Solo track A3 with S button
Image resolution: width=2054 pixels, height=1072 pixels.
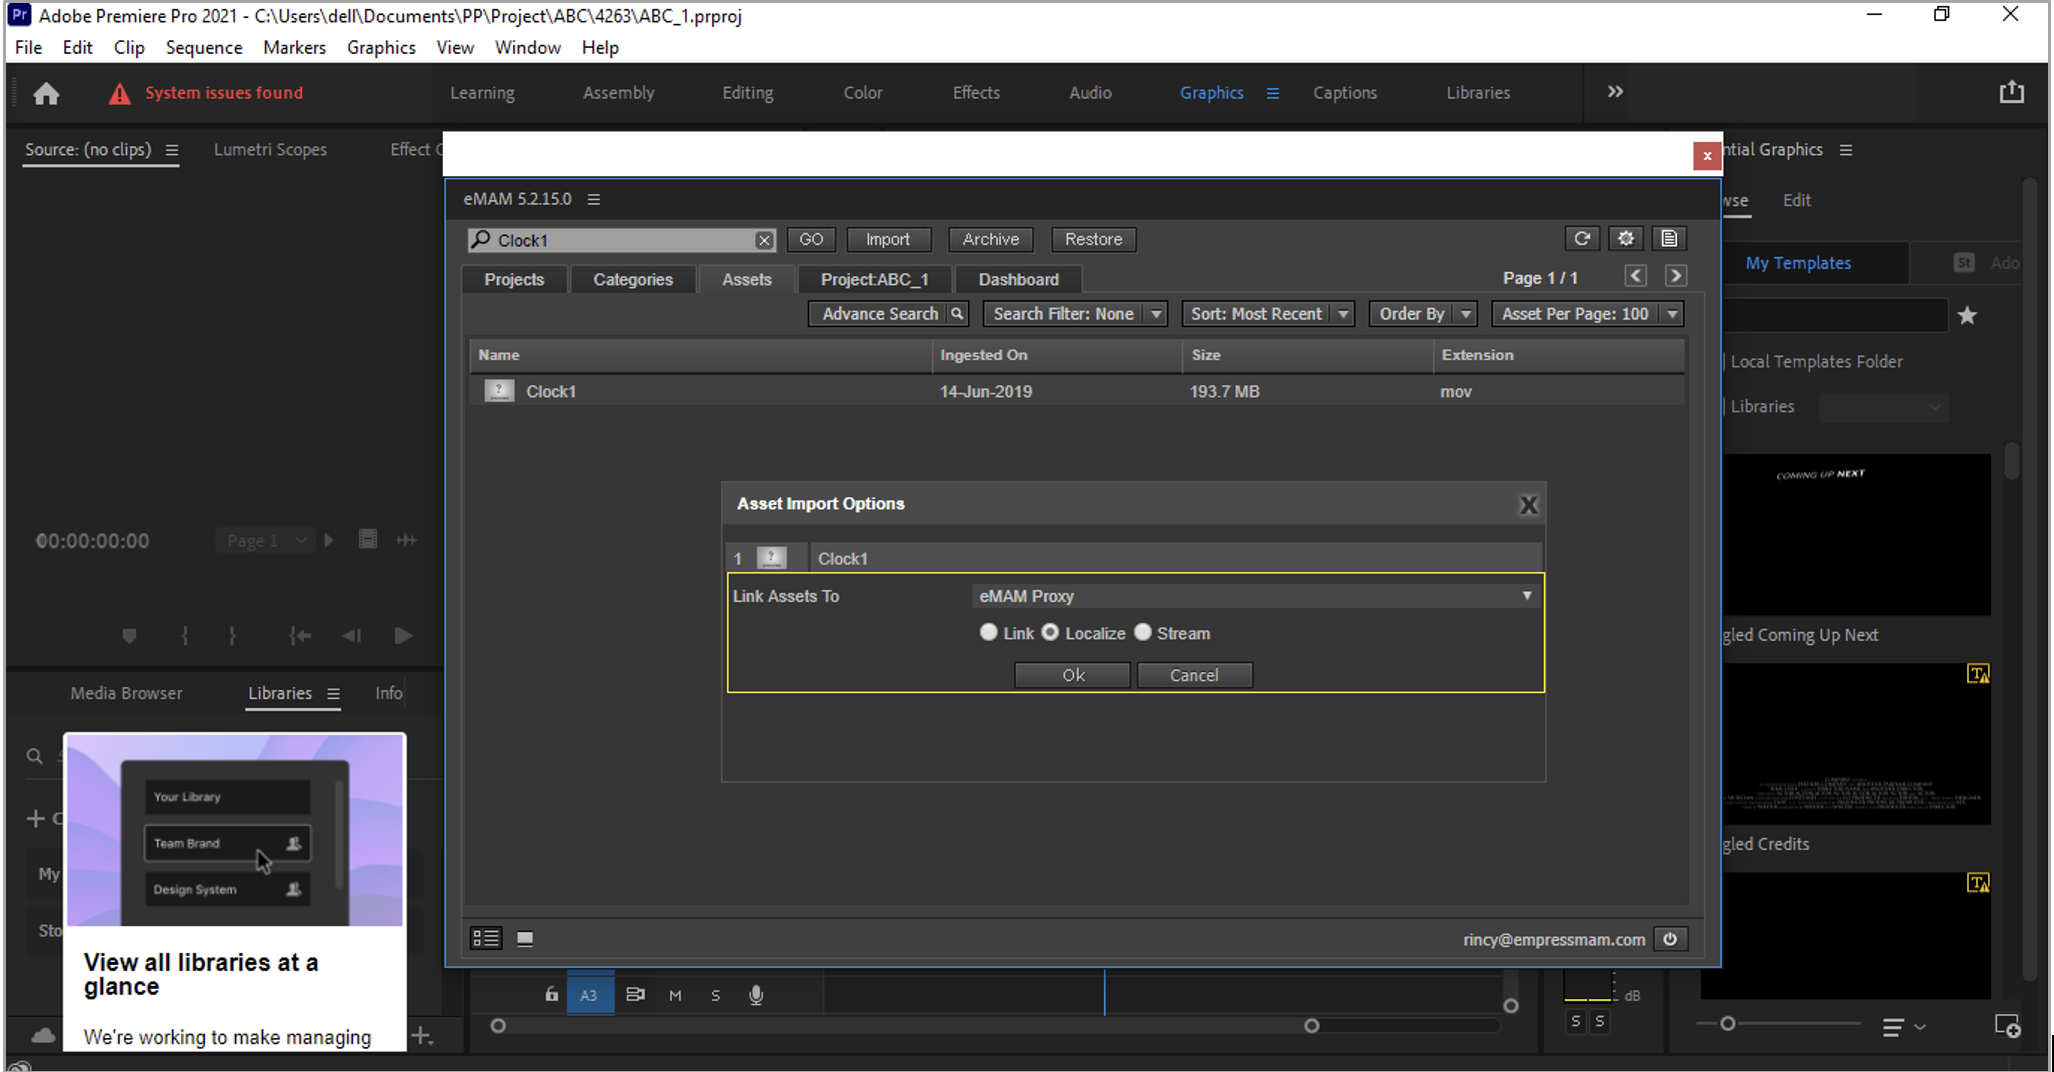(715, 995)
